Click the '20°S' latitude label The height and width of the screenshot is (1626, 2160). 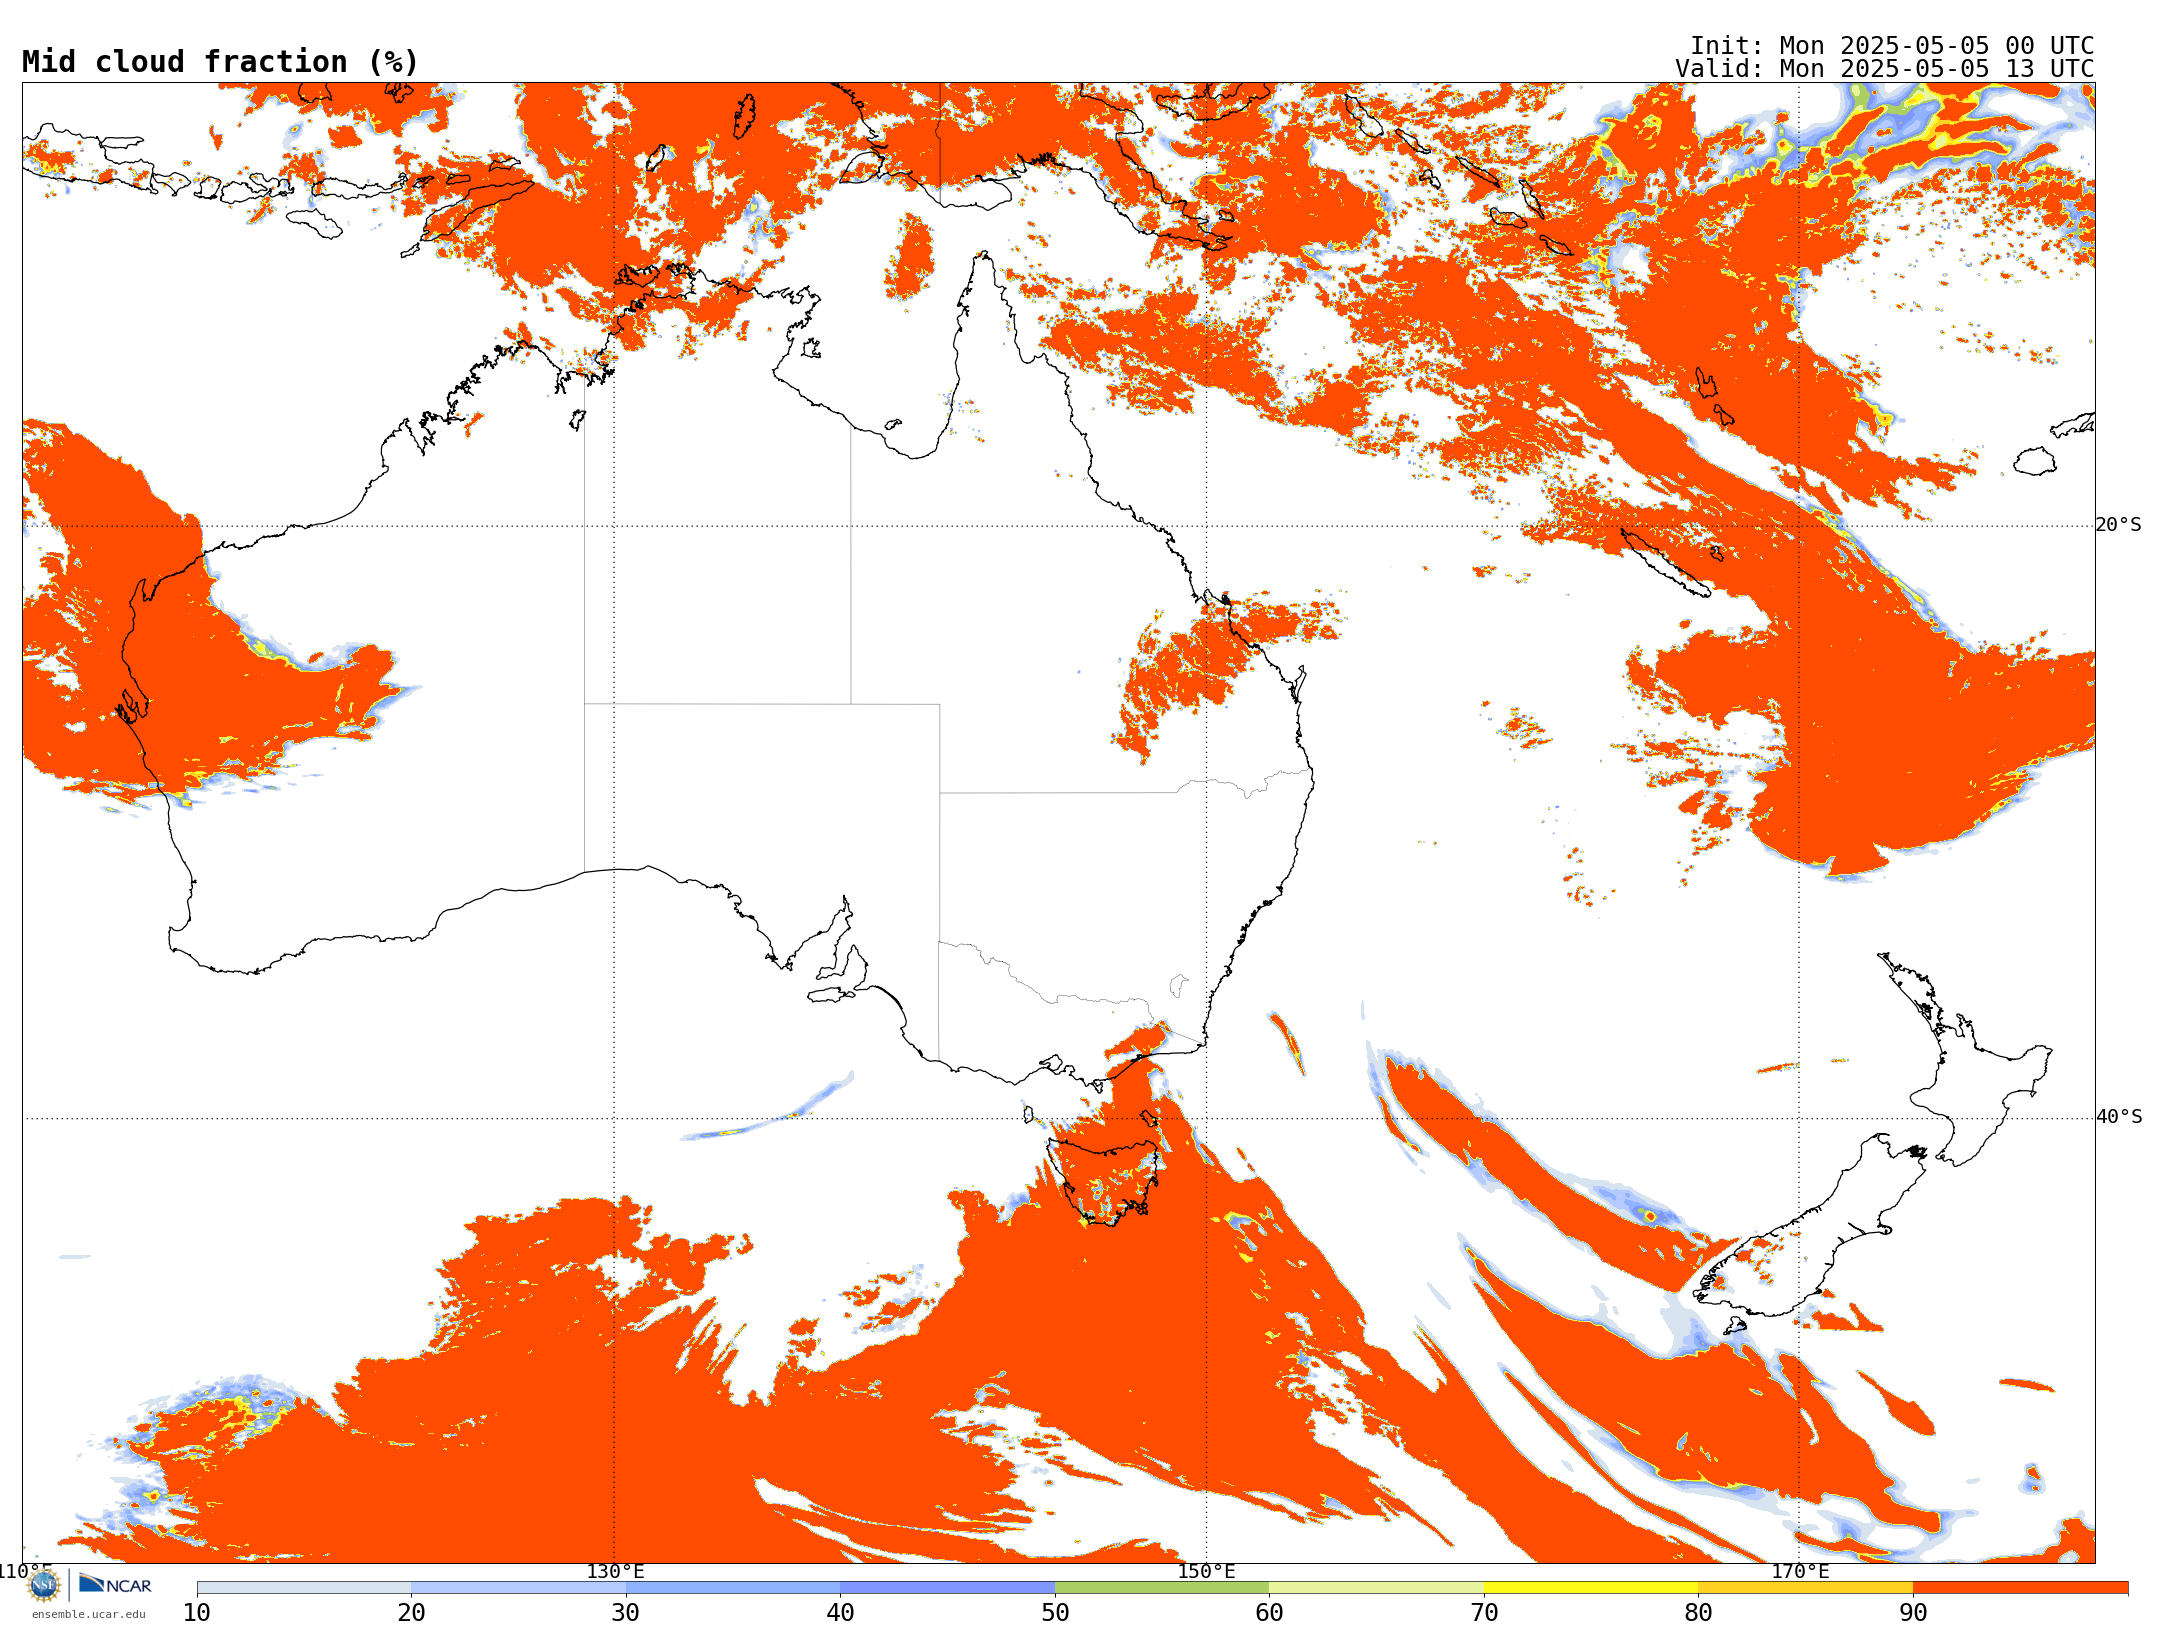(x=2119, y=525)
